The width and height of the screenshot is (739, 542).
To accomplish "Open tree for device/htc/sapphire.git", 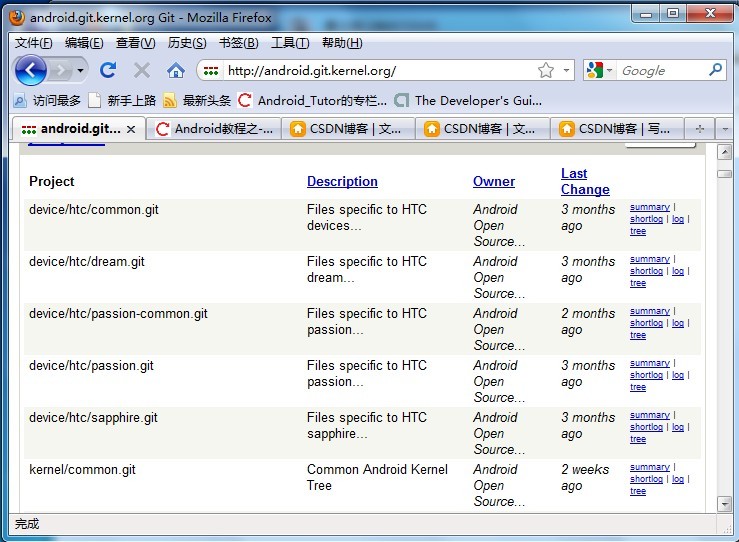I will [x=638, y=439].
